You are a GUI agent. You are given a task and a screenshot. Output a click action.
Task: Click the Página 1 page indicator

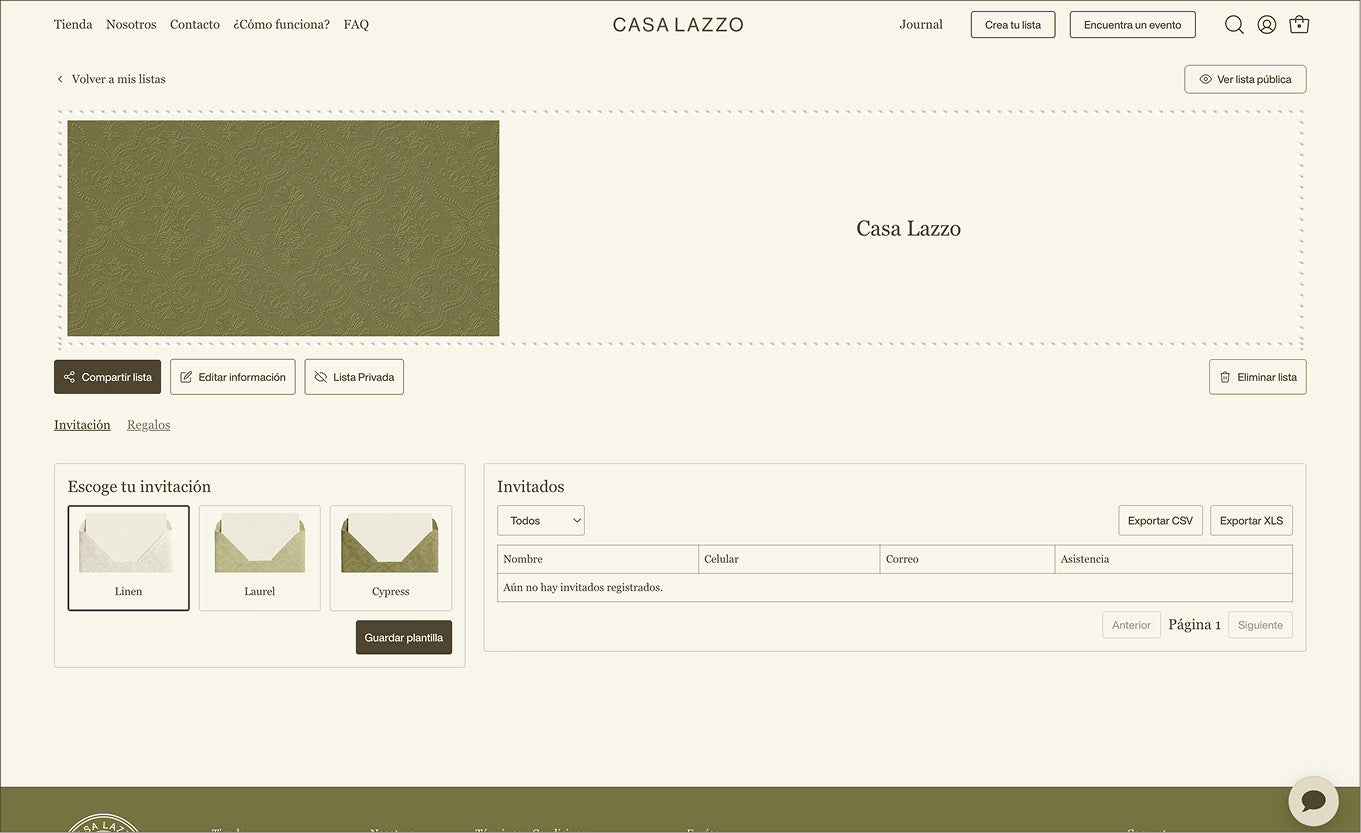point(1194,625)
